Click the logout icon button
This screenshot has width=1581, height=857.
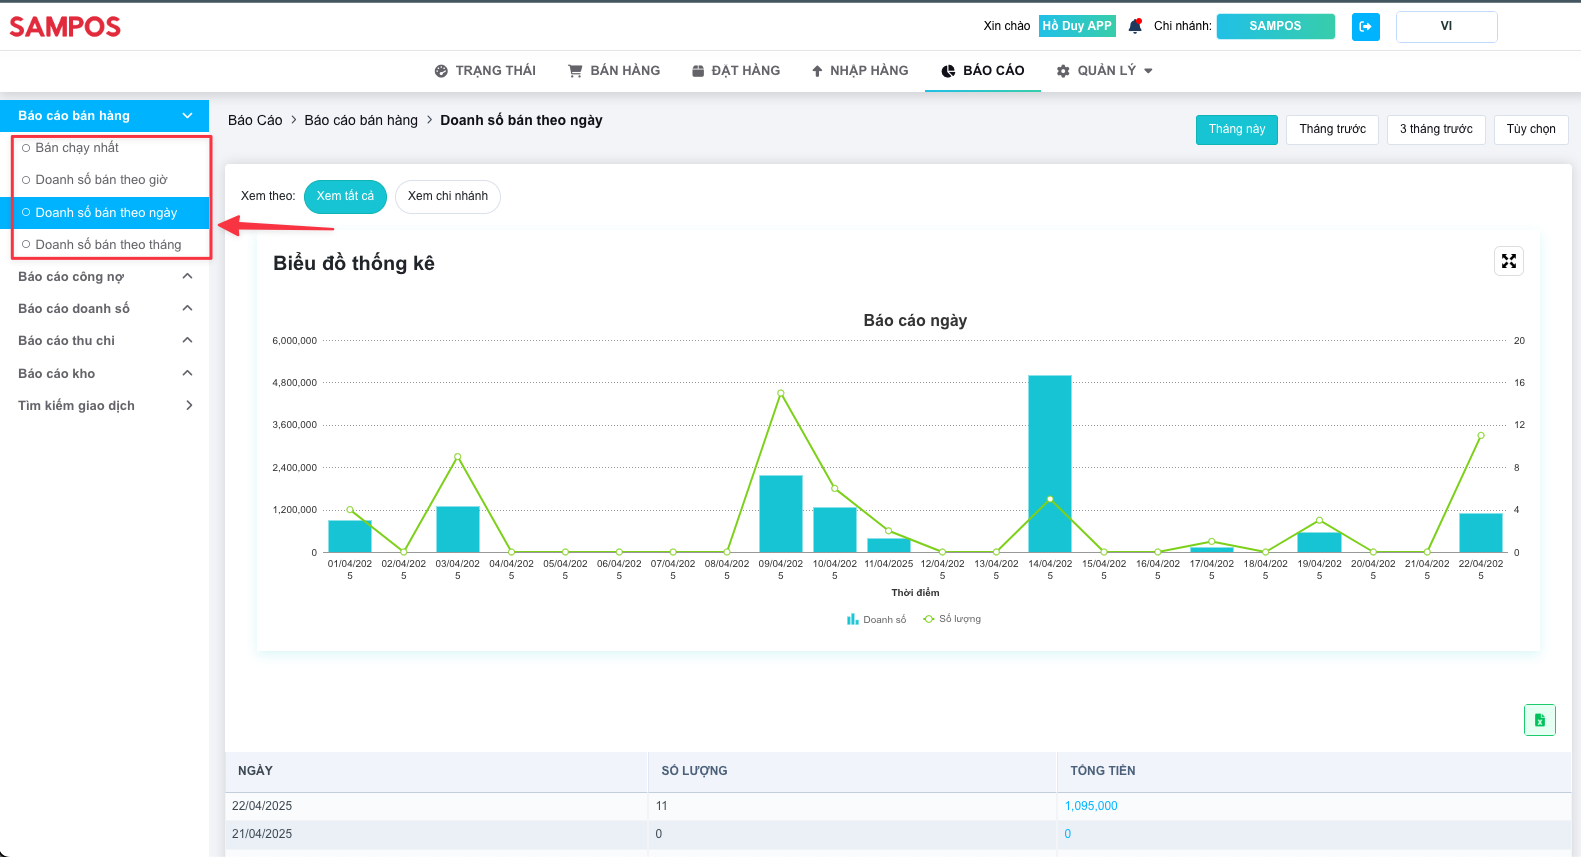point(1365,27)
